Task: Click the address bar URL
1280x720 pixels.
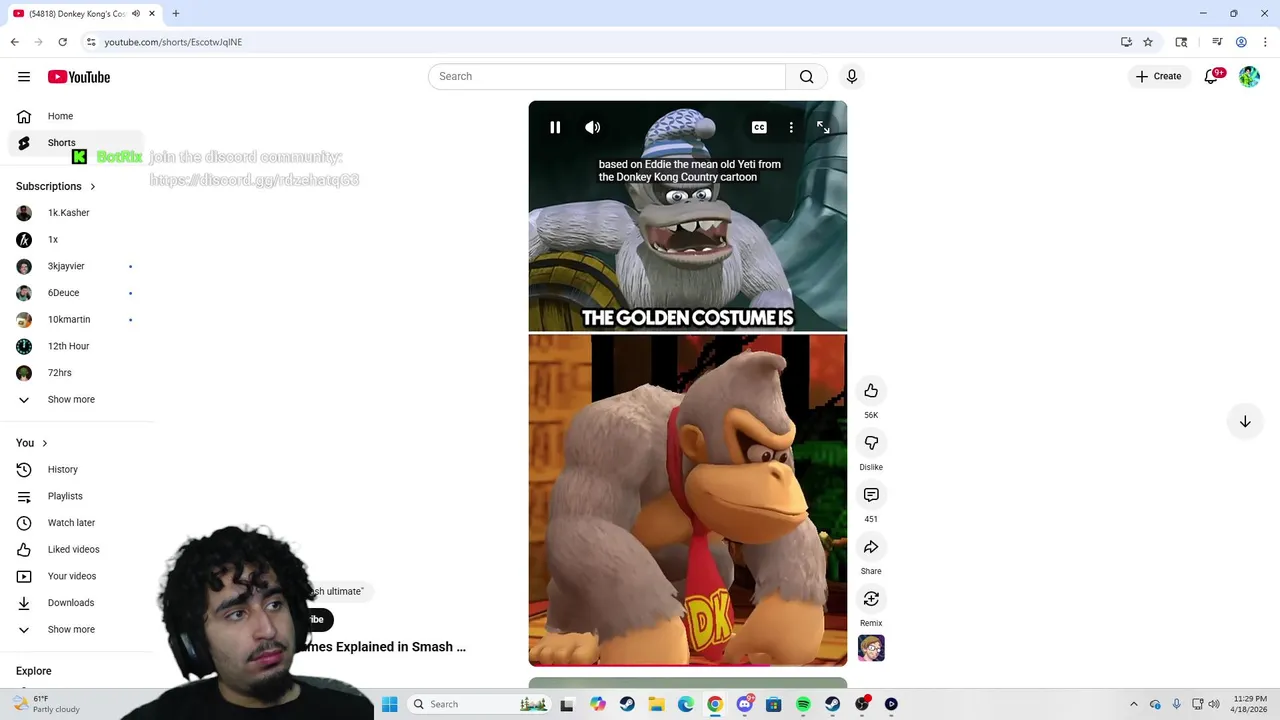Action: pyautogui.click(x=173, y=42)
